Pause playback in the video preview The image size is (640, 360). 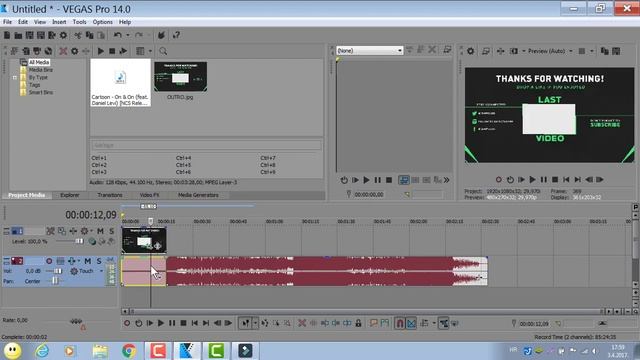pos(544,180)
